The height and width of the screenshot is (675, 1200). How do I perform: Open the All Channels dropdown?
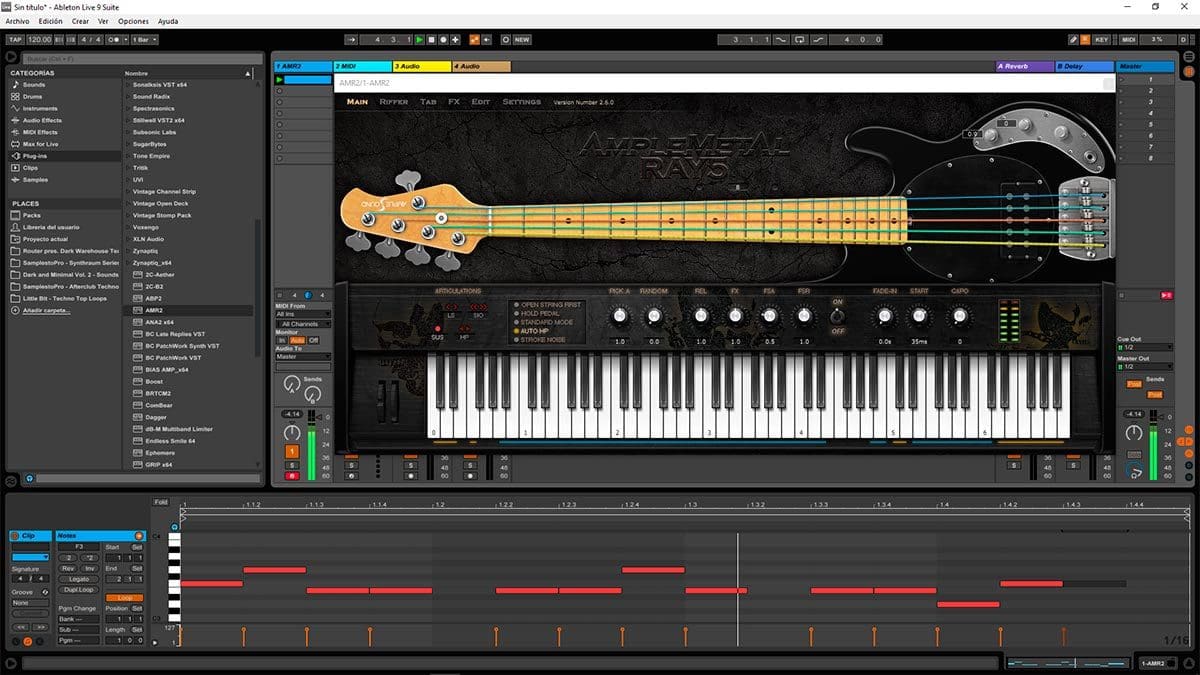tap(303, 324)
